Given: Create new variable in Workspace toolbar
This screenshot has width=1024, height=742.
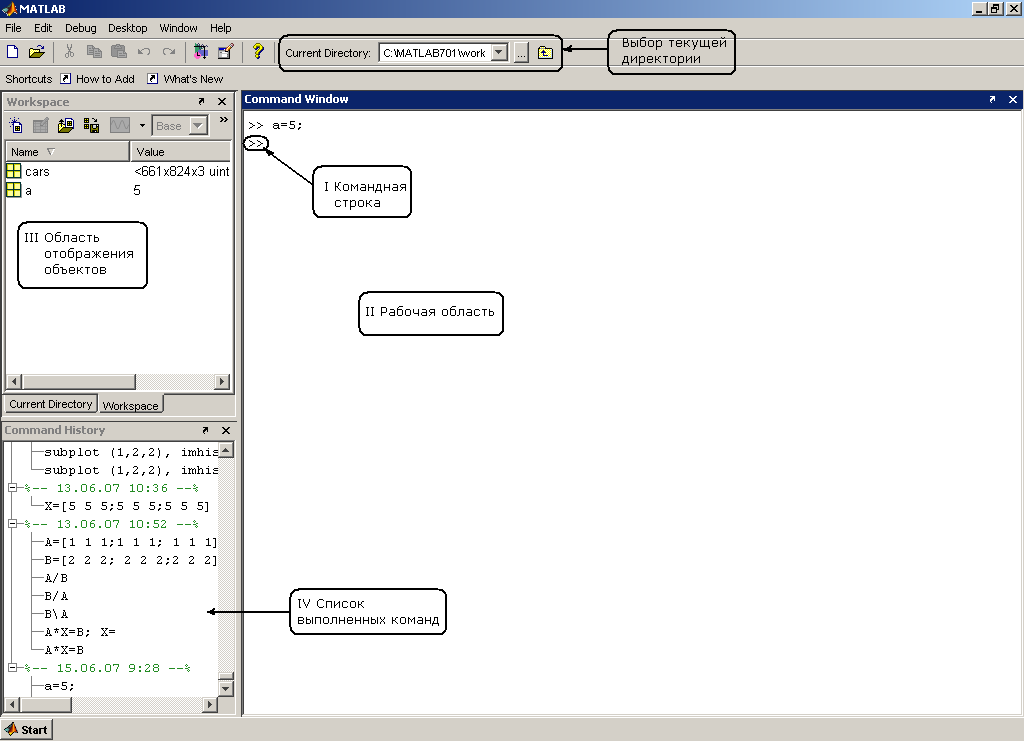Looking at the screenshot, I should click(x=16, y=125).
